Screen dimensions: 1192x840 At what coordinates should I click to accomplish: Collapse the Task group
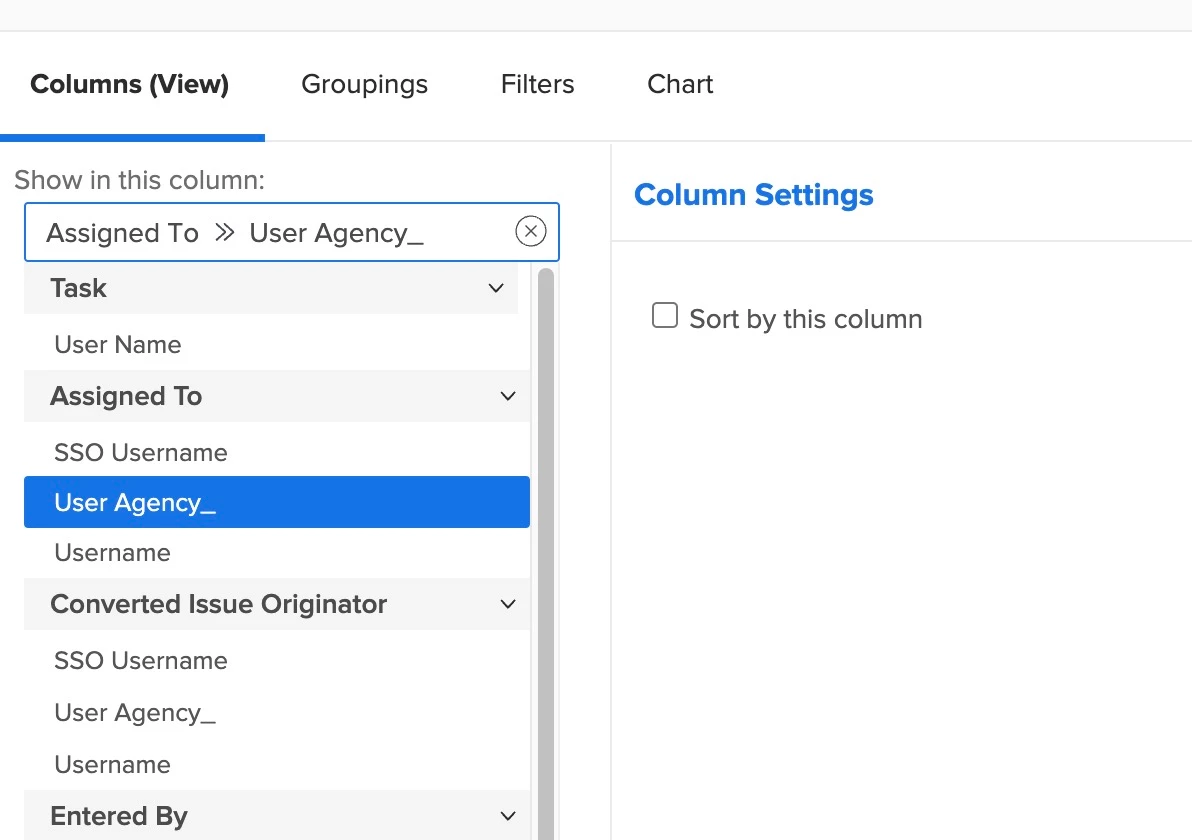click(x=496, y=289)
